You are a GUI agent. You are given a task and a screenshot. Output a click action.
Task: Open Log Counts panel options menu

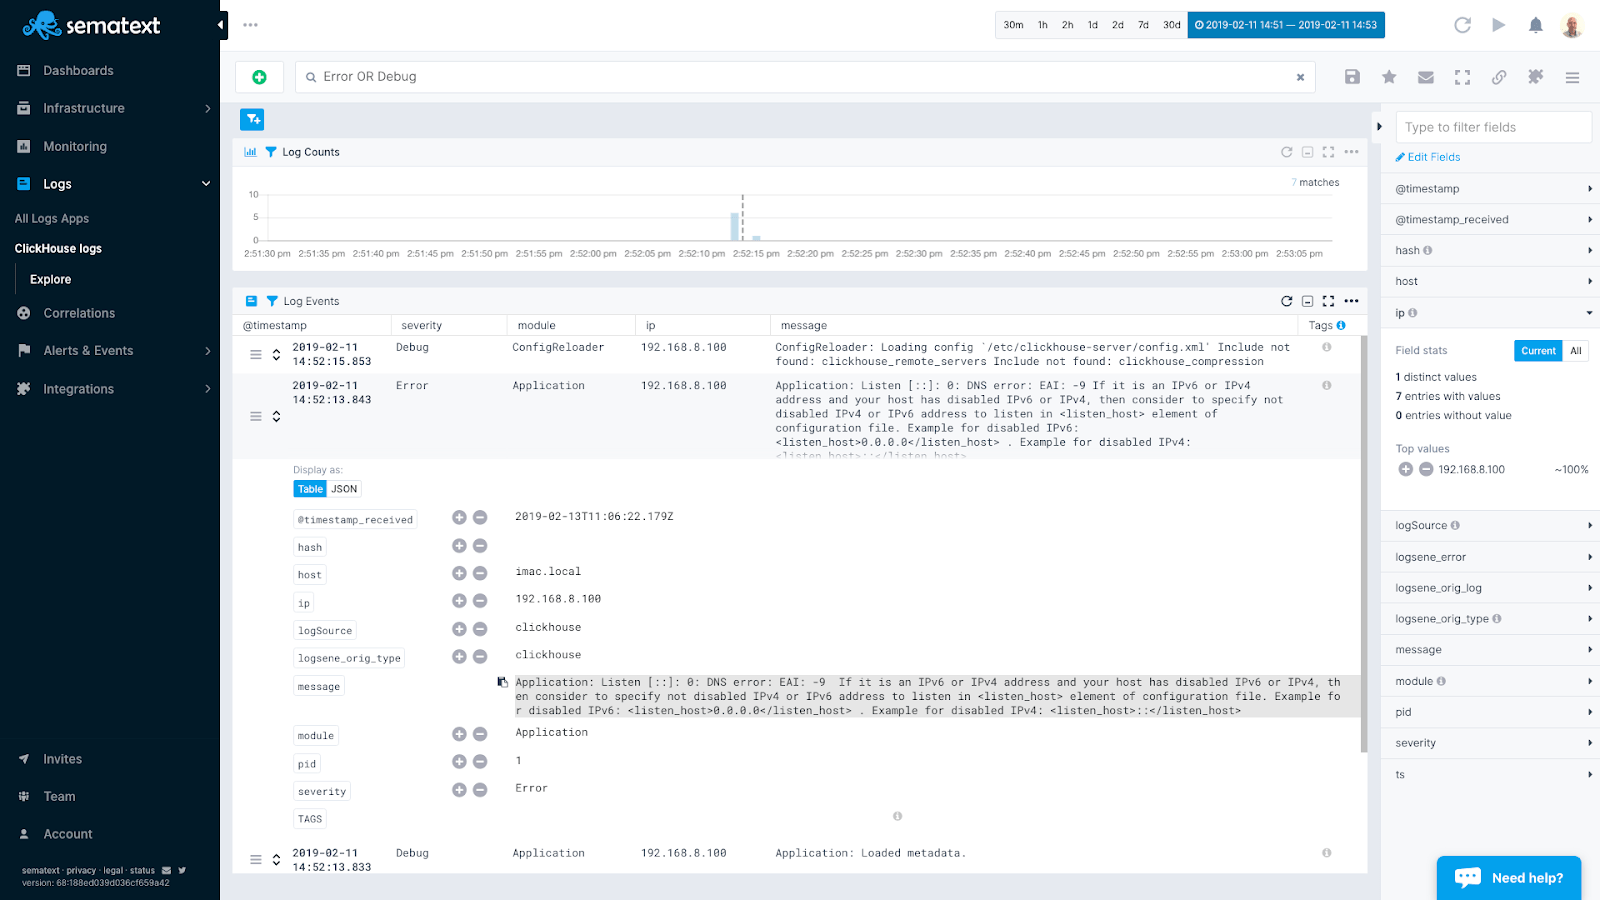pos(1351,152)
